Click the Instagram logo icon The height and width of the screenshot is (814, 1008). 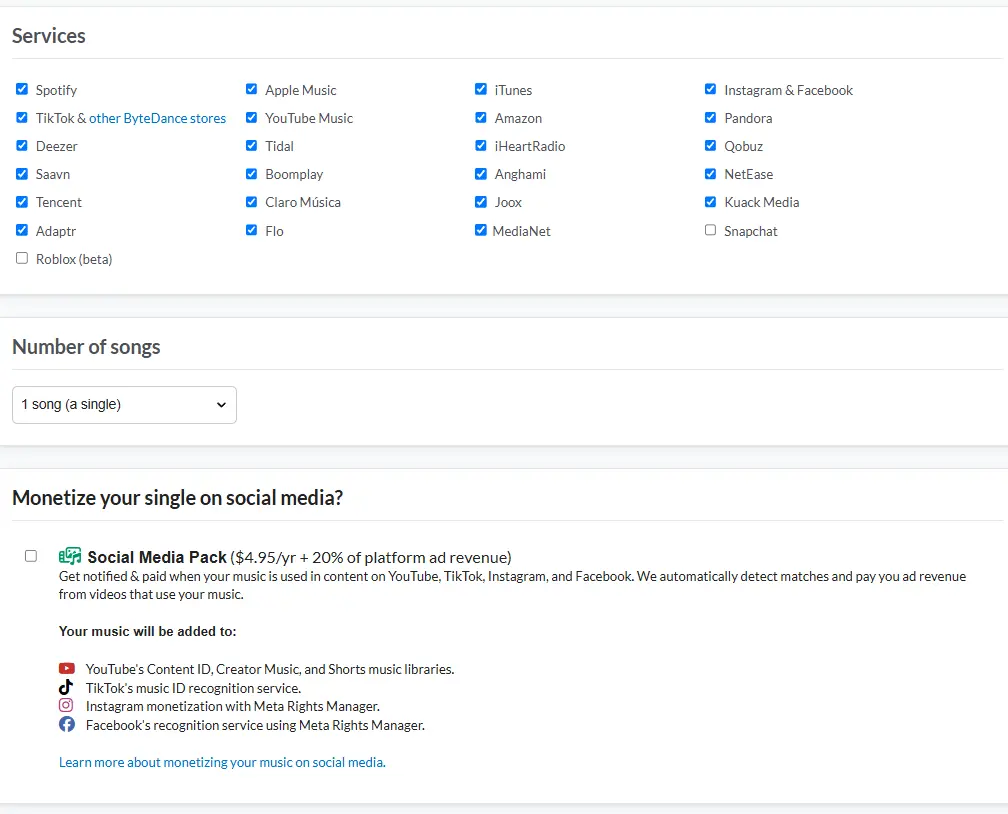[66, 705]
